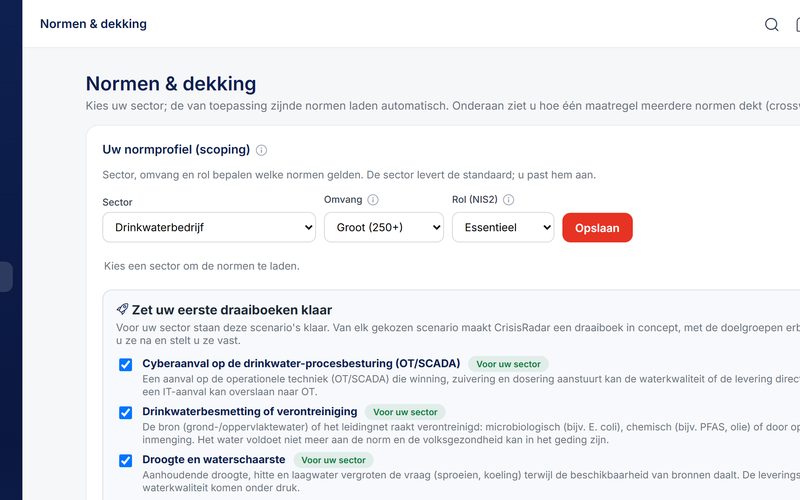Click the partially visible top-right header icon
The height and width of the screenshot is (500, 800).
coord(797,24)
